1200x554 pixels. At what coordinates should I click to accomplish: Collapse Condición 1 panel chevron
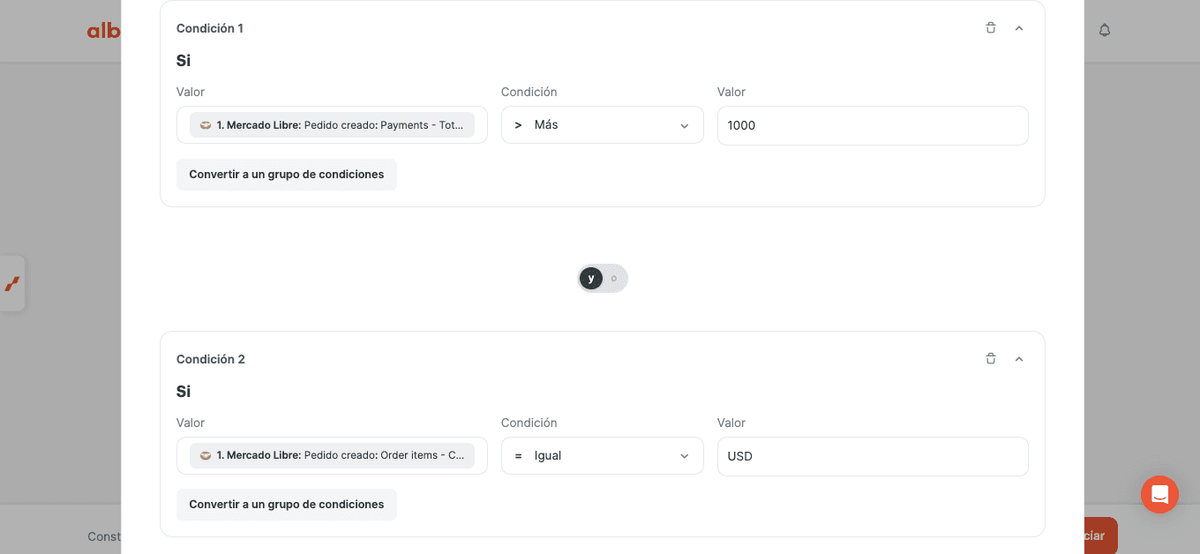[1019, 28]
